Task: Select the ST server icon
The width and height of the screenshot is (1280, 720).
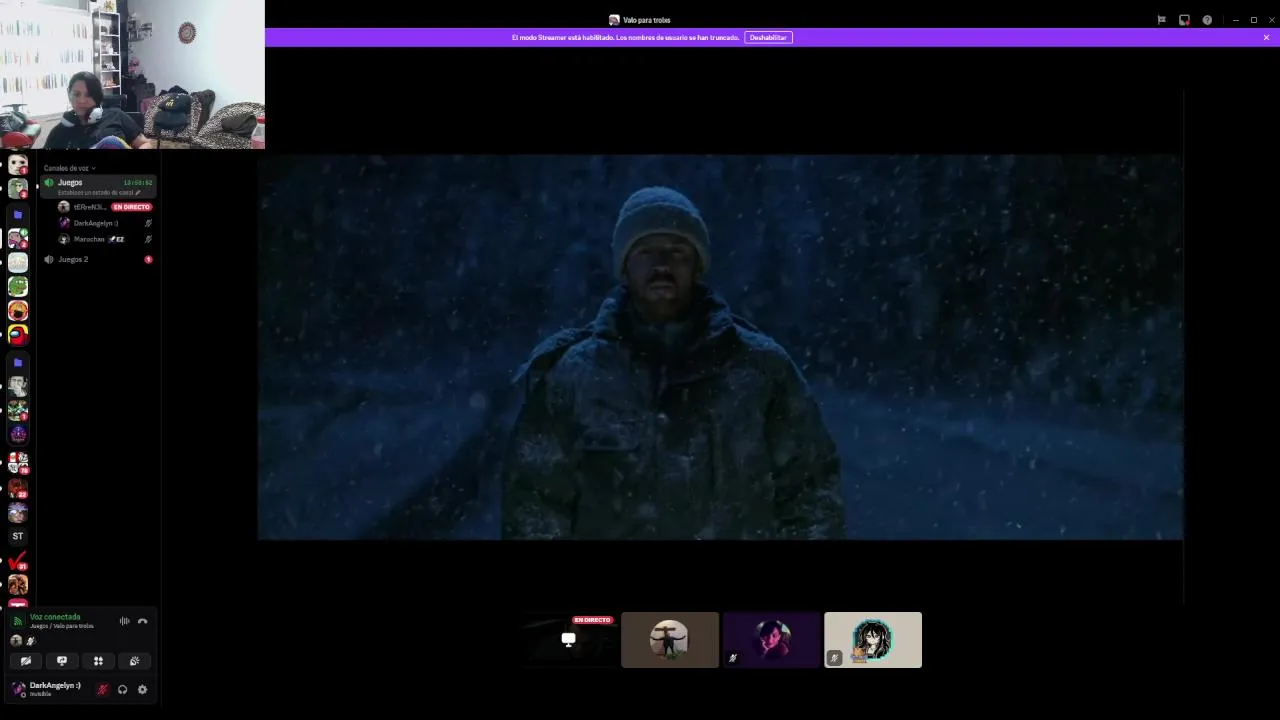Action: click(18, 536)
